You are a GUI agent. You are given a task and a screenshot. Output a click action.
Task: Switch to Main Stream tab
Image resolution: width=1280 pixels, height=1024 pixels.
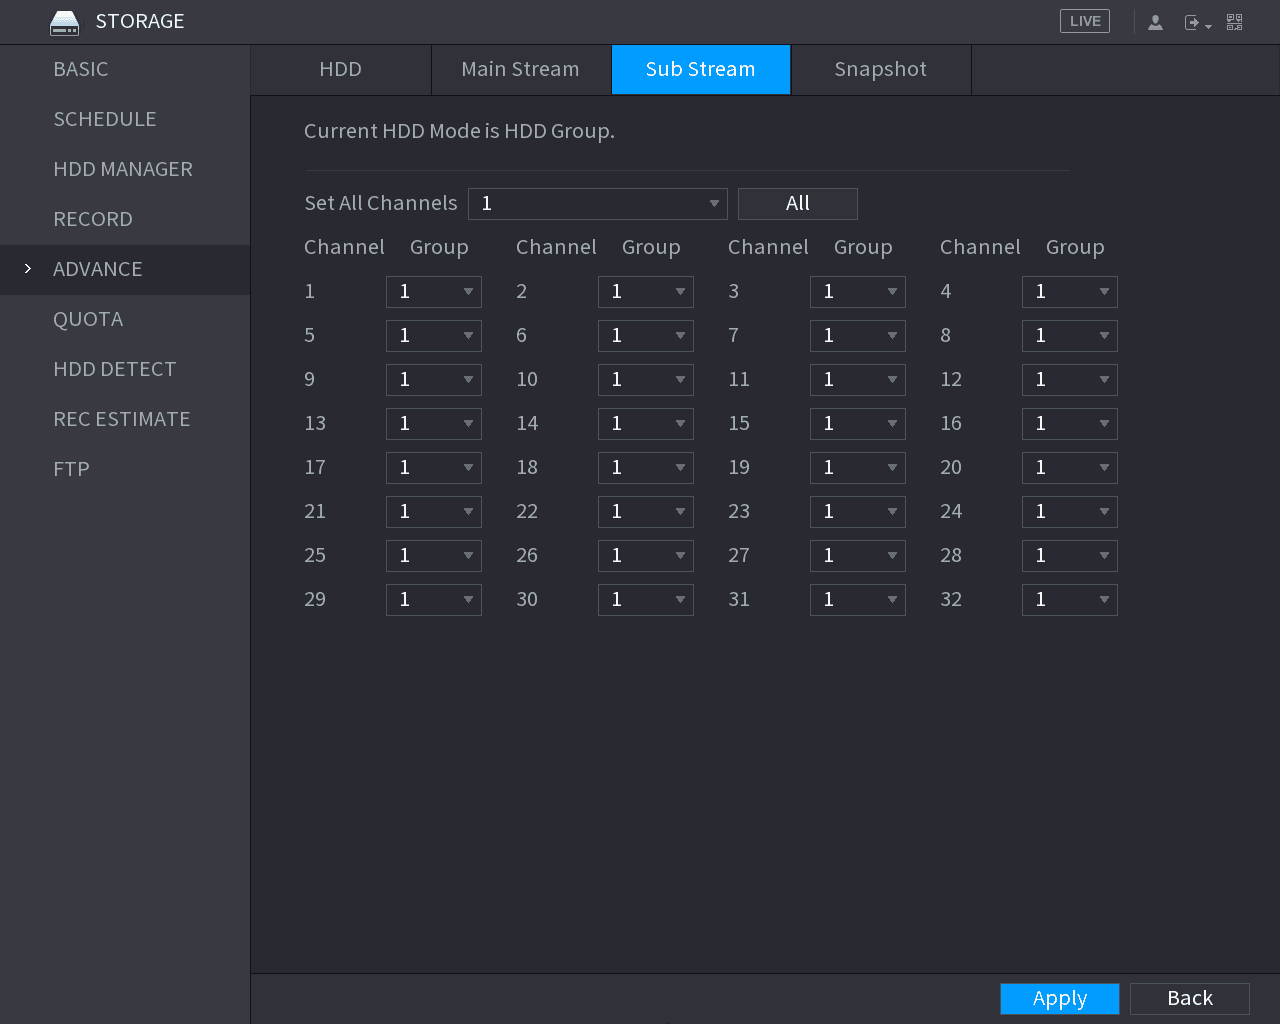coord(521,69)
